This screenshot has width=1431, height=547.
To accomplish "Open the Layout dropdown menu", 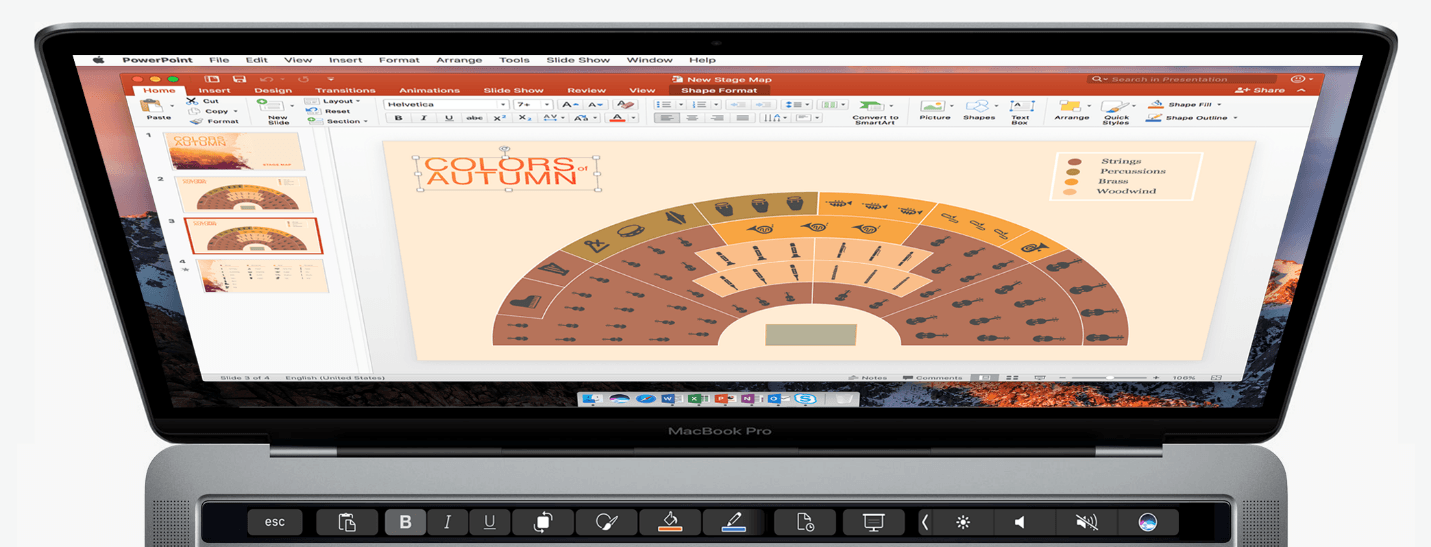I will (x=360, y=101).
